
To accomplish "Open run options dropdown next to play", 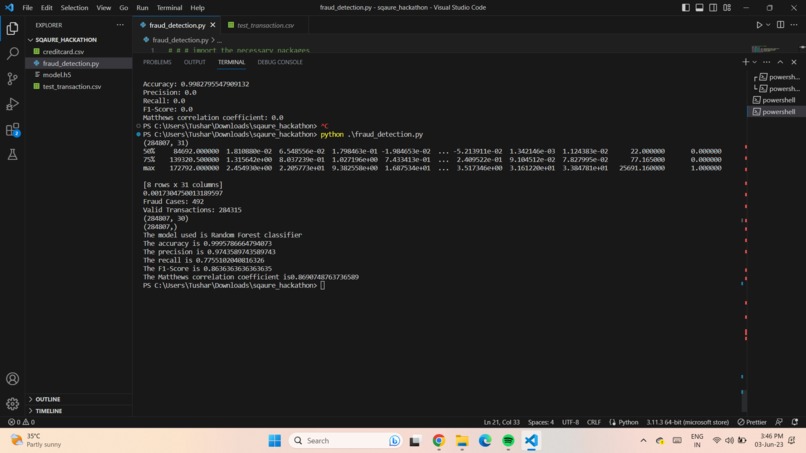I will click(768, 25).
